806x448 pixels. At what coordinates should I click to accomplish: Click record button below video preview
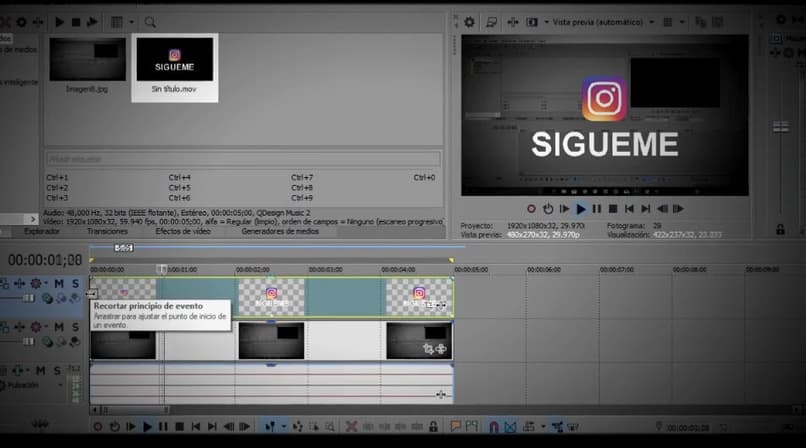coord(532,209)
